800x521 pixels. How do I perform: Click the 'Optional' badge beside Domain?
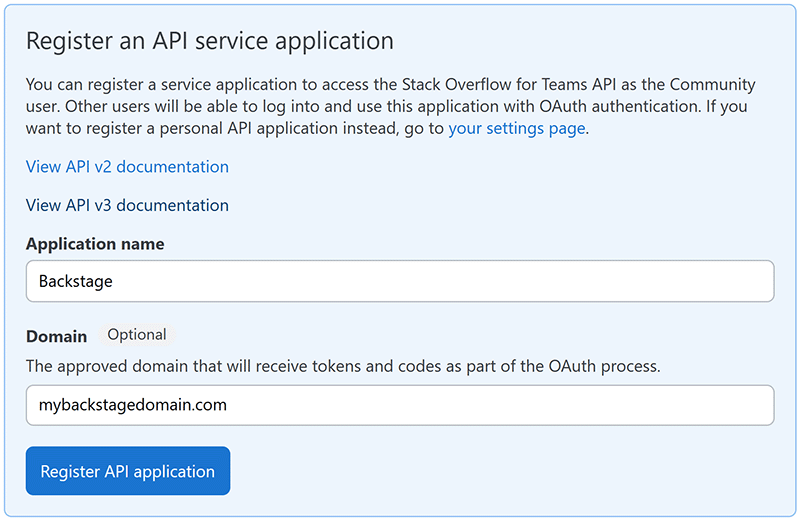[x=137, y=335]
